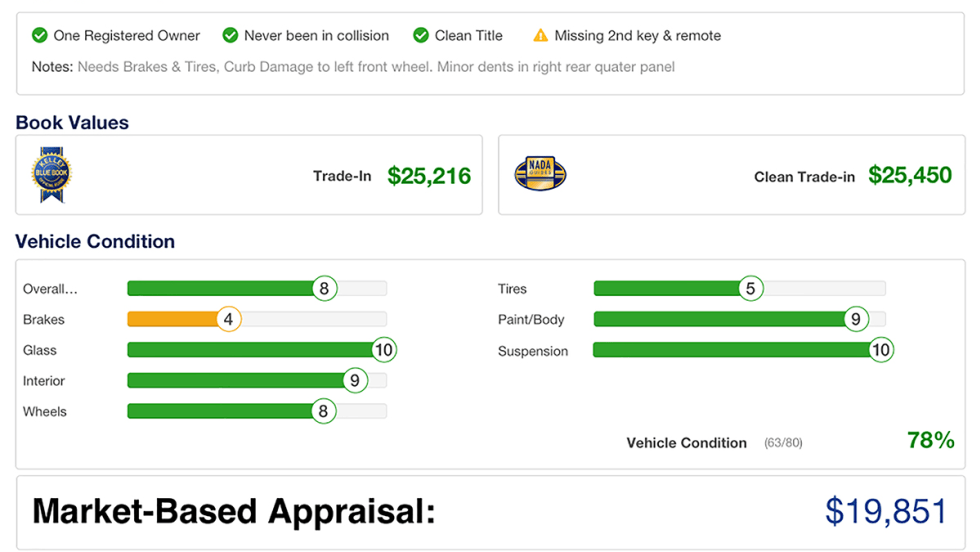
Task: Click the Clean Trade-in value $25,450
Action: tap(910, 176)
